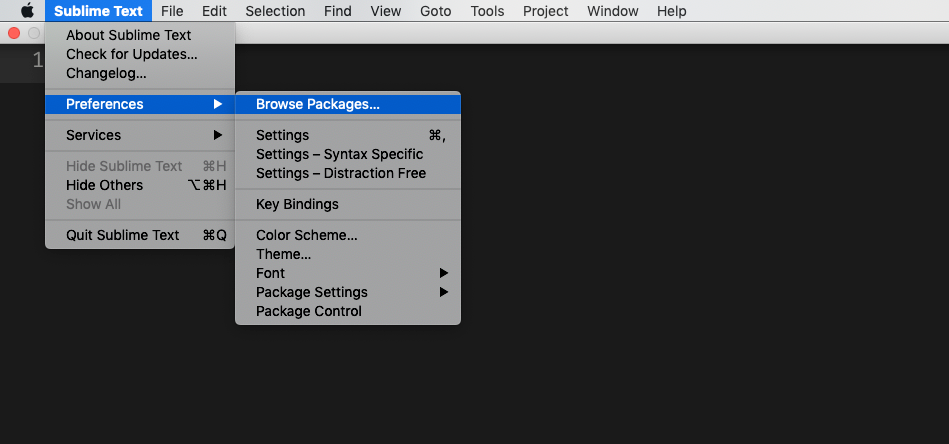Select Browse Packages...
949x444 pixels.
point(348,104)
